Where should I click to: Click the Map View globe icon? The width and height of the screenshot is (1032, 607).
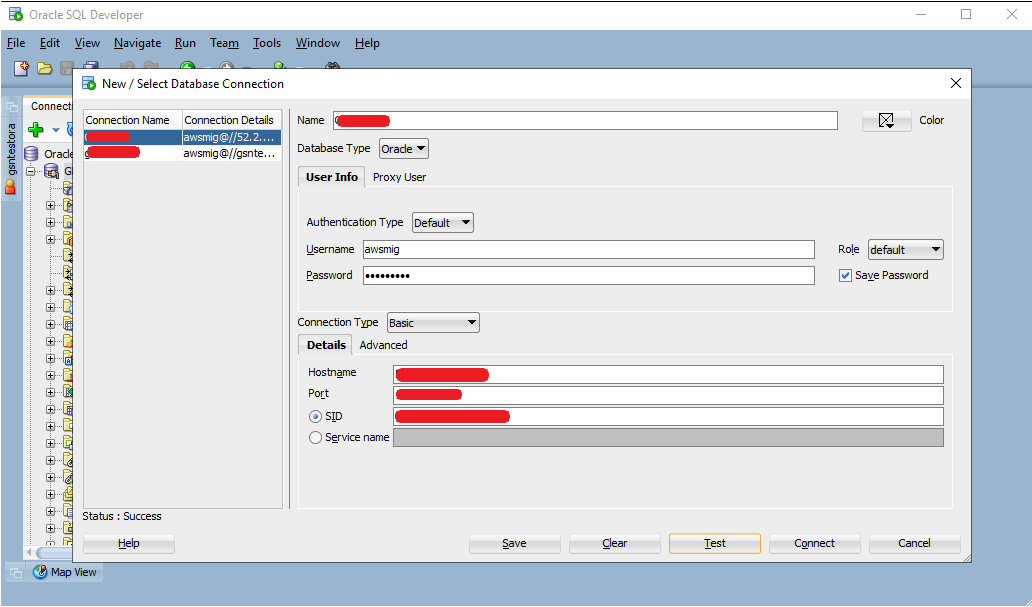[x=40, y=572]
